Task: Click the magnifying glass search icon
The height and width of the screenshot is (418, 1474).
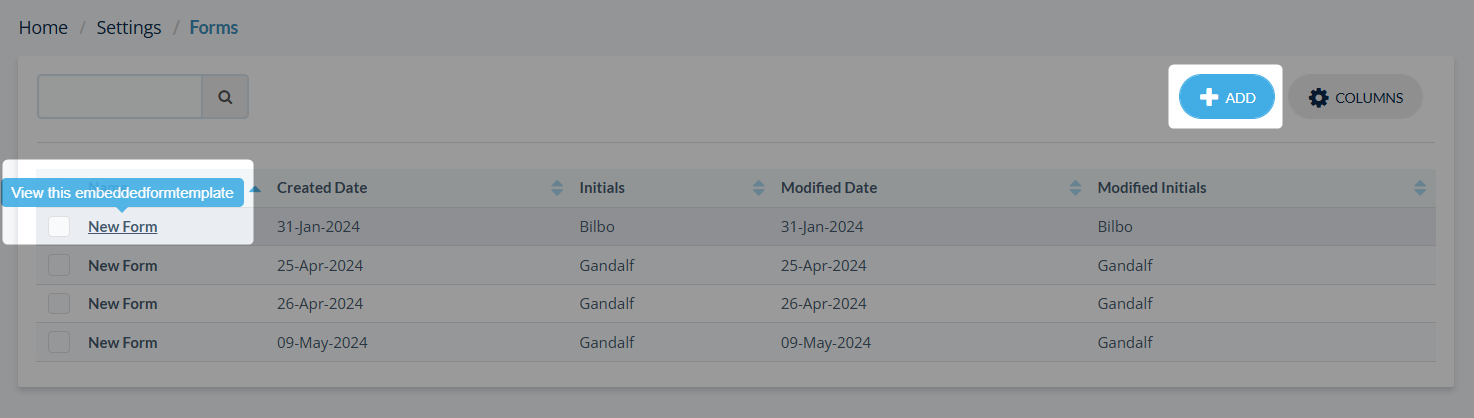Action: point(225,97)
